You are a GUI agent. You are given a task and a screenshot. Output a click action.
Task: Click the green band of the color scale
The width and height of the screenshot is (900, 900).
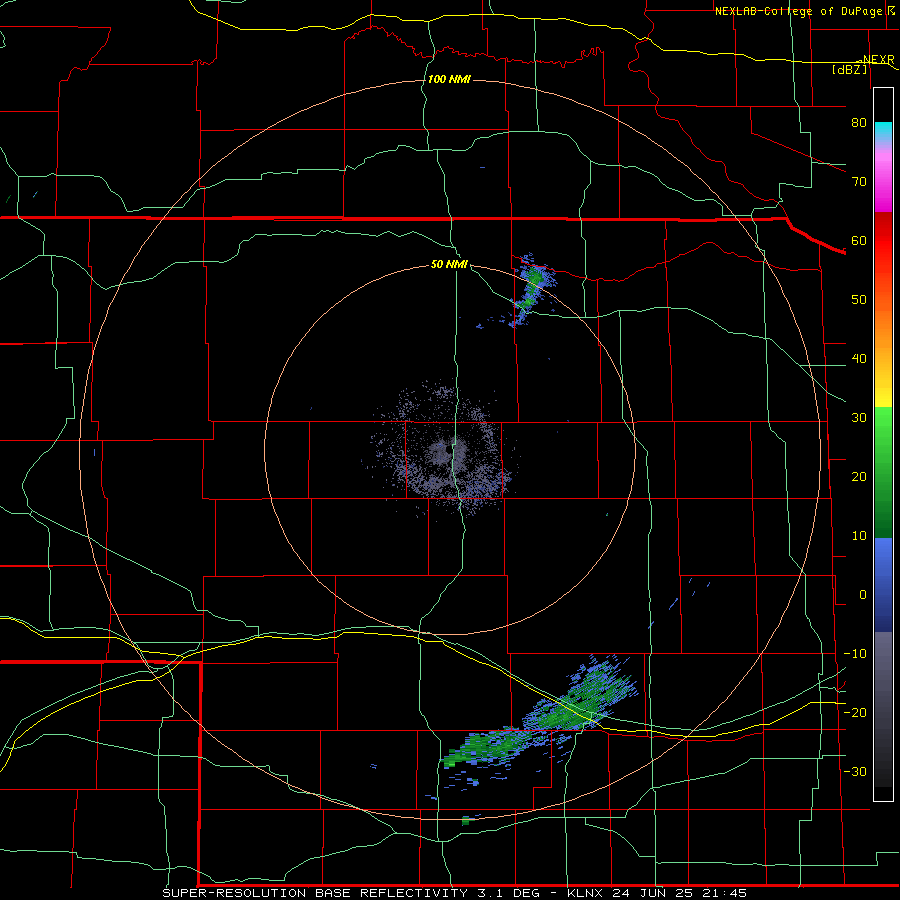click(x=883, y=472)
